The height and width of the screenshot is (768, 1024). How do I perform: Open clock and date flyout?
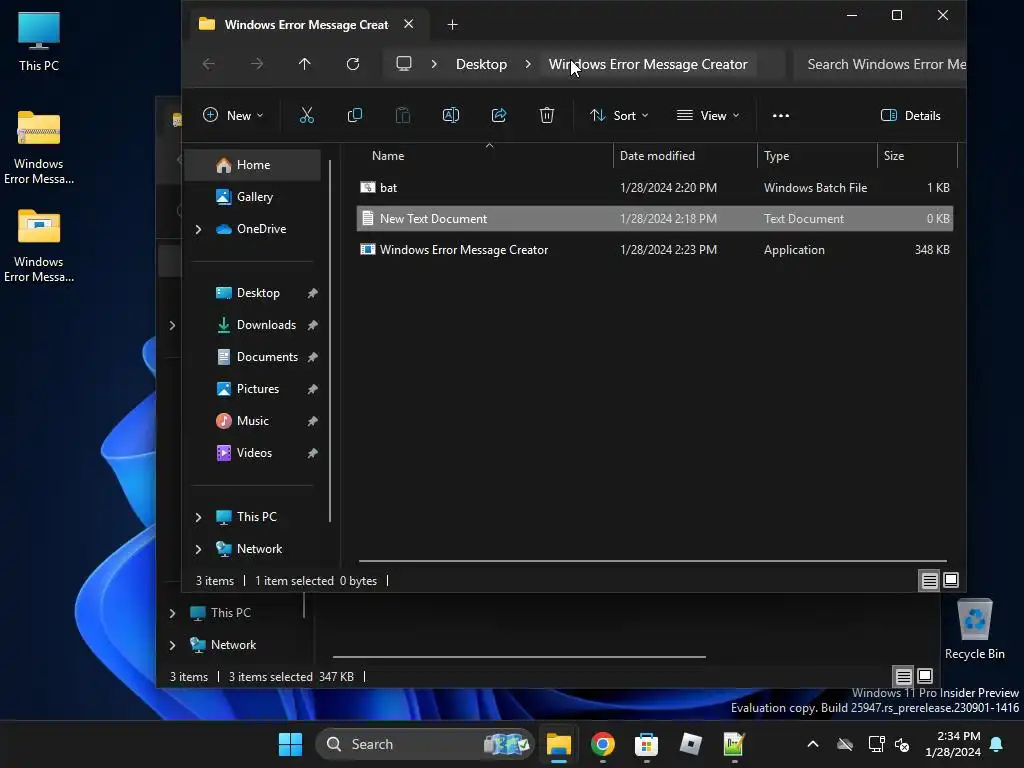[x=953, y=744]
